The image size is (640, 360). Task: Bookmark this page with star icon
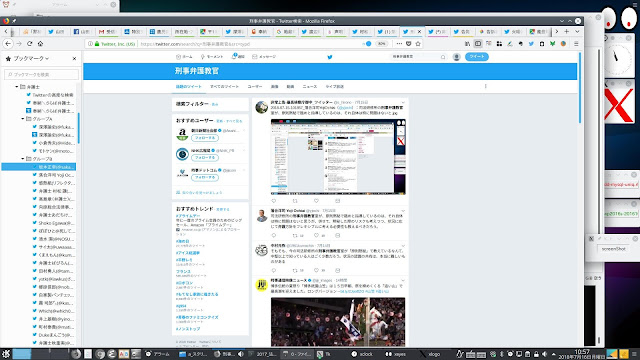pos(418,44)
